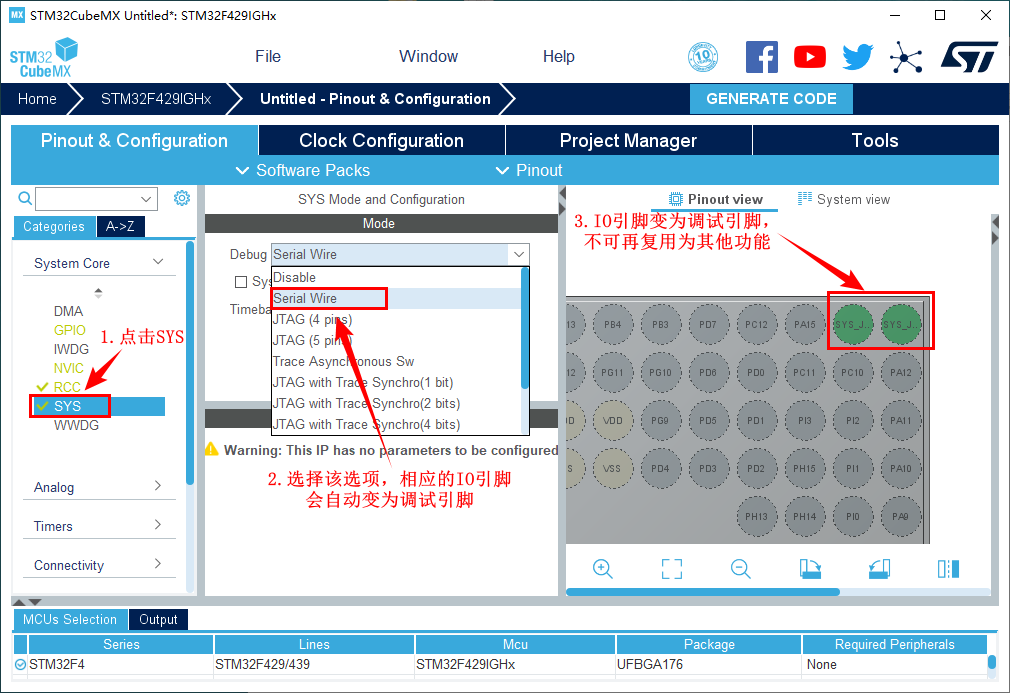Open the ST Facebook page icon

click(761, 57)
